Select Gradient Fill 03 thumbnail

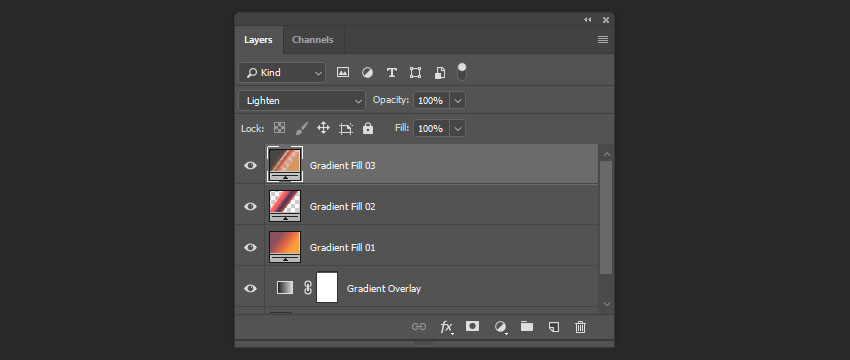[x=285, y=165]
